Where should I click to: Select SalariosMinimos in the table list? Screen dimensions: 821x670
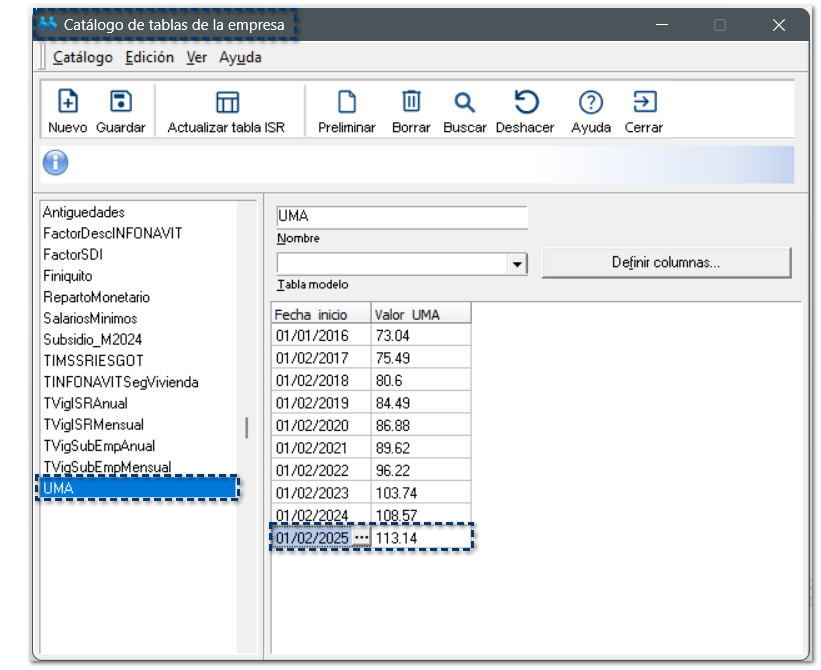point(90,318)
